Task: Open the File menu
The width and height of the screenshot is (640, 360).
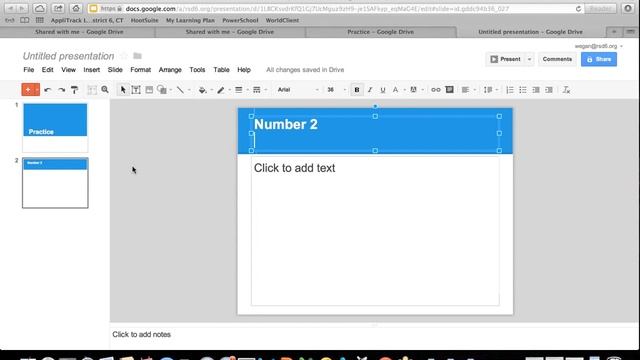Action: (29, 70)
